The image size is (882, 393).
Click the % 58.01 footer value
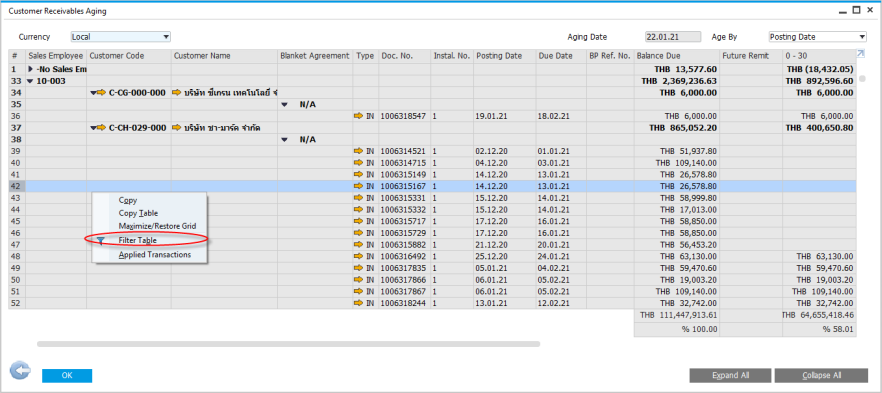[x=820, y=329]
